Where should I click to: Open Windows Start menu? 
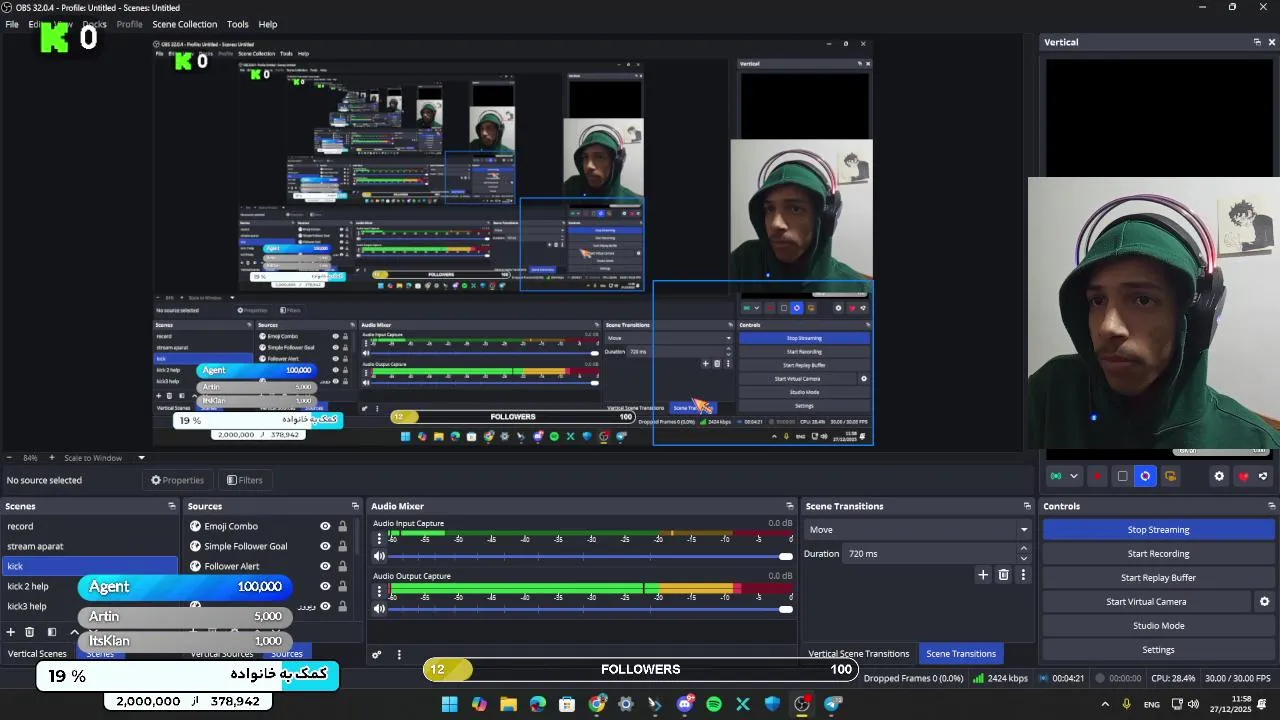(x=449, y=704)
